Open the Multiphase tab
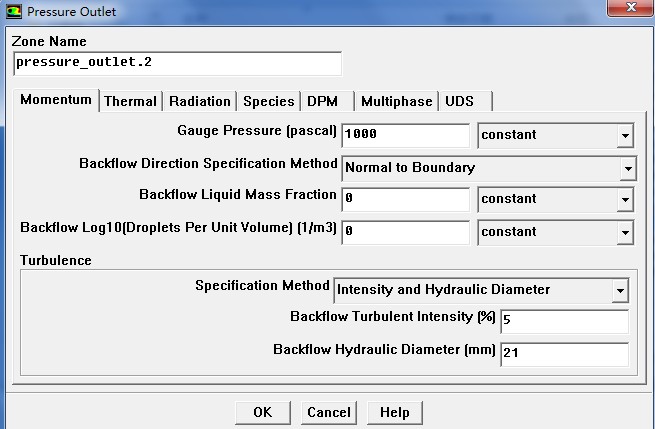 396,101
